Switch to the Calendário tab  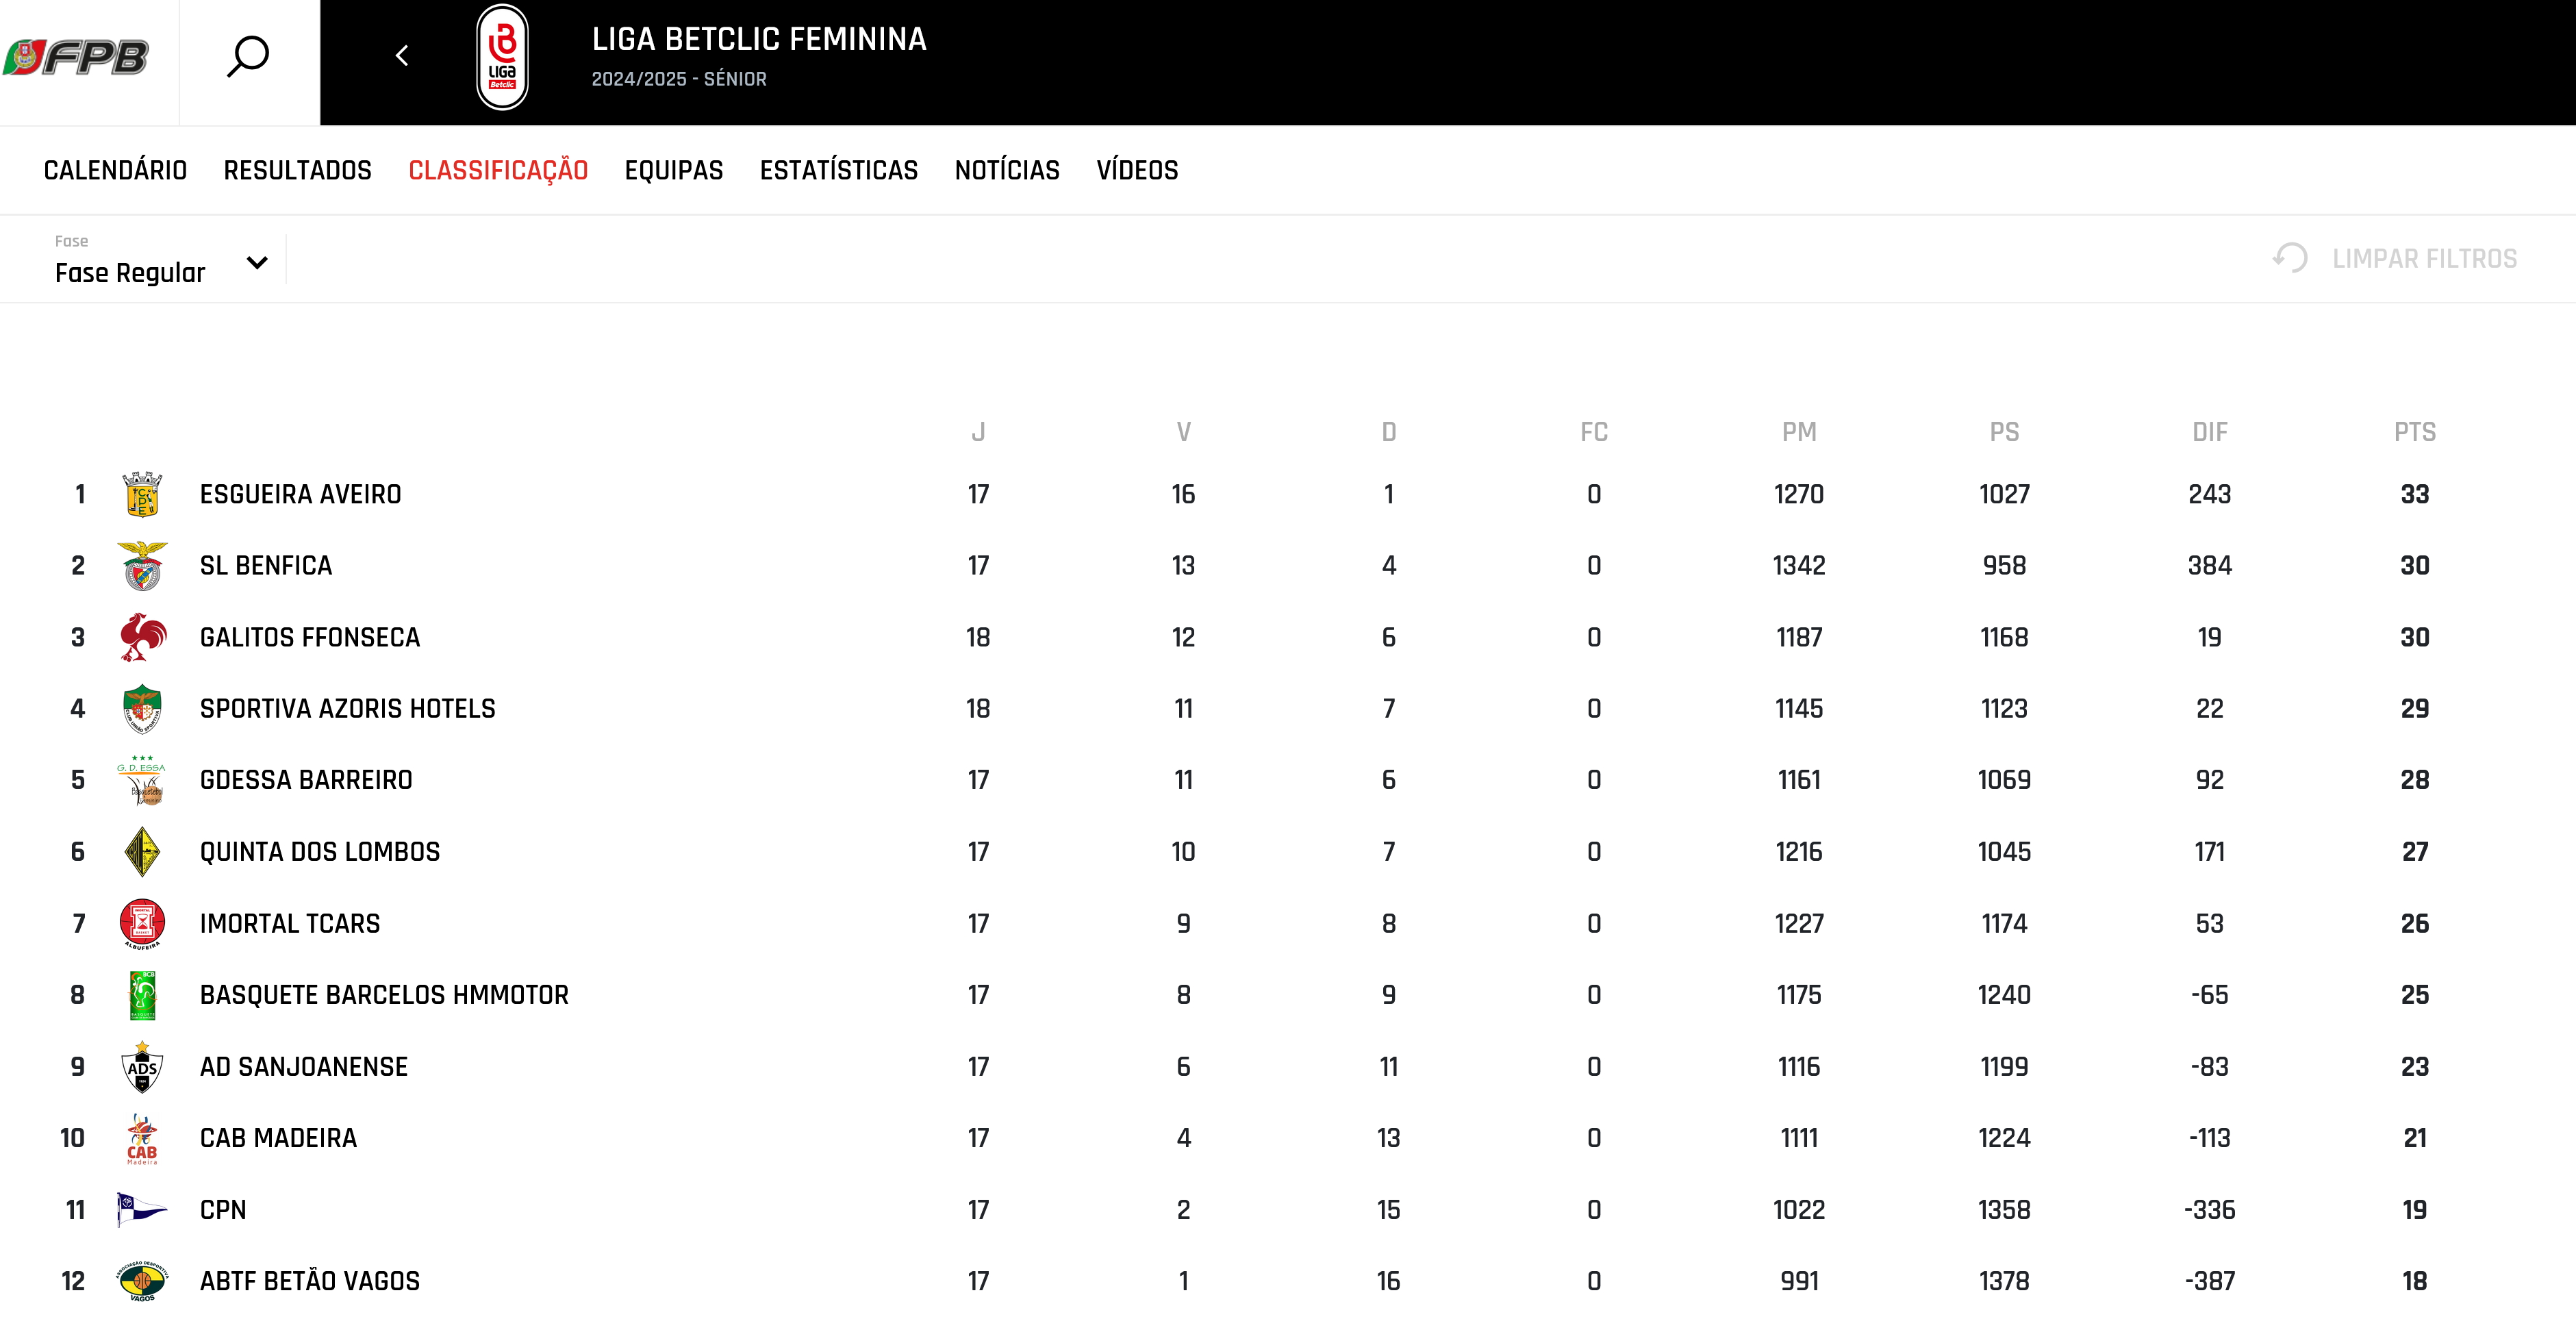tap(115, 170)
